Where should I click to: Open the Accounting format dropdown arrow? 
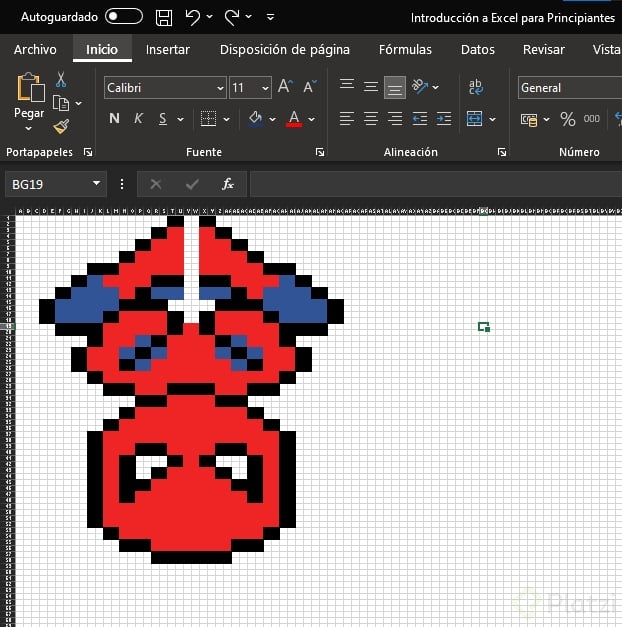(x=546, y=119)
